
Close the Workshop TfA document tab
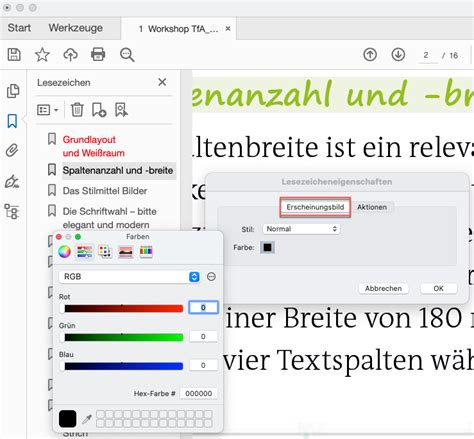pyautogui.click(x=228, y=29)
